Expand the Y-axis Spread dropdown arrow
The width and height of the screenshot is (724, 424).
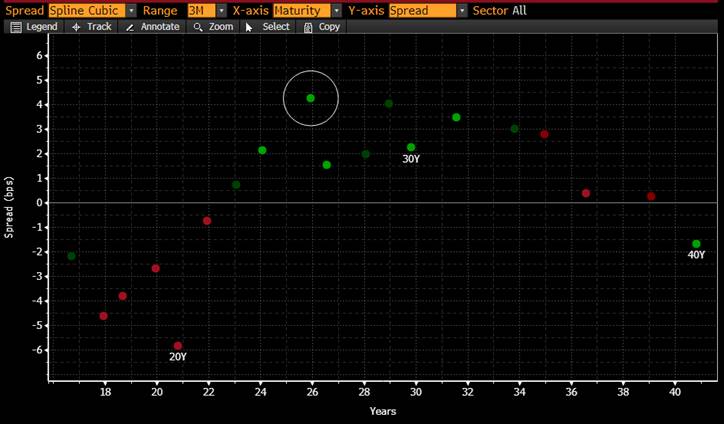click(462, 11)
